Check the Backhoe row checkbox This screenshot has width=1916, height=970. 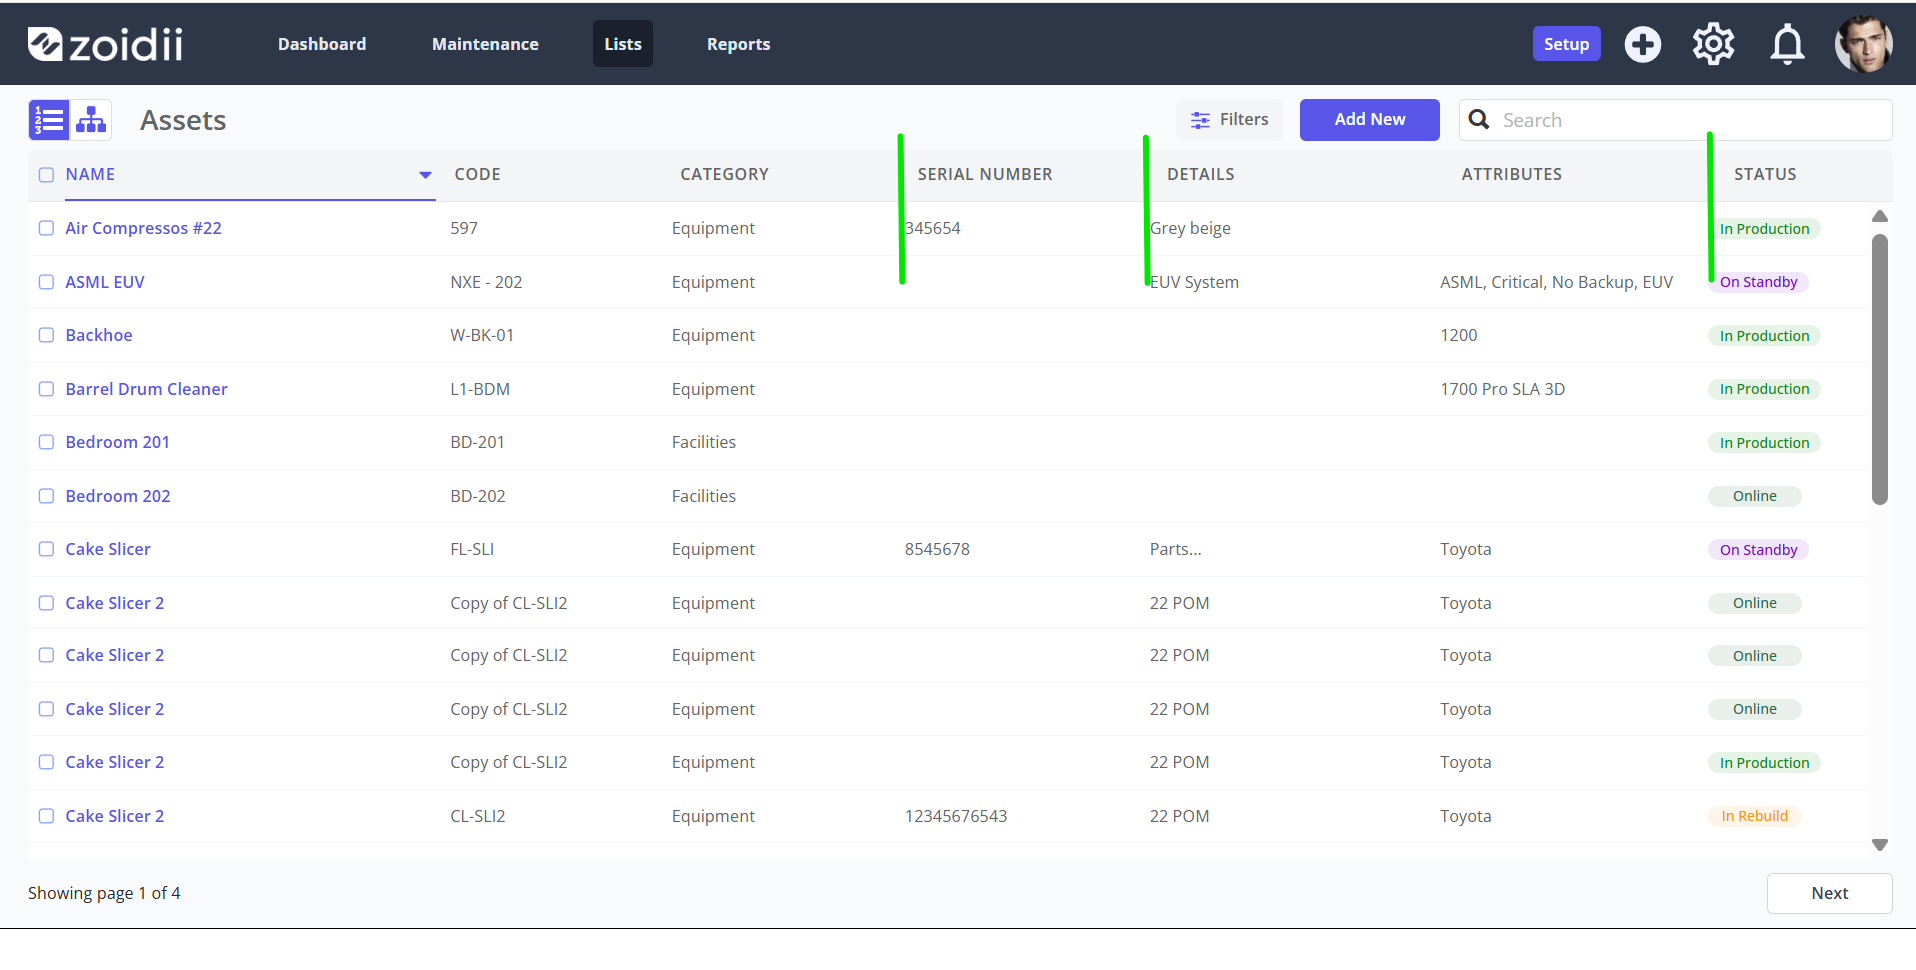[x=46, y=335]
